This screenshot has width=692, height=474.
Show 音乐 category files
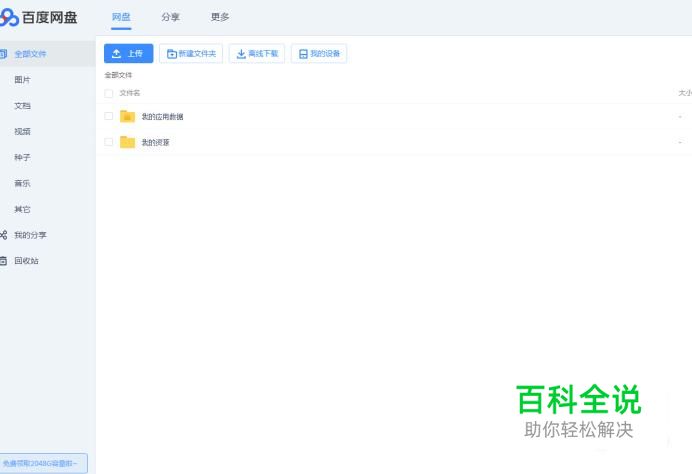tap(23, 183)
